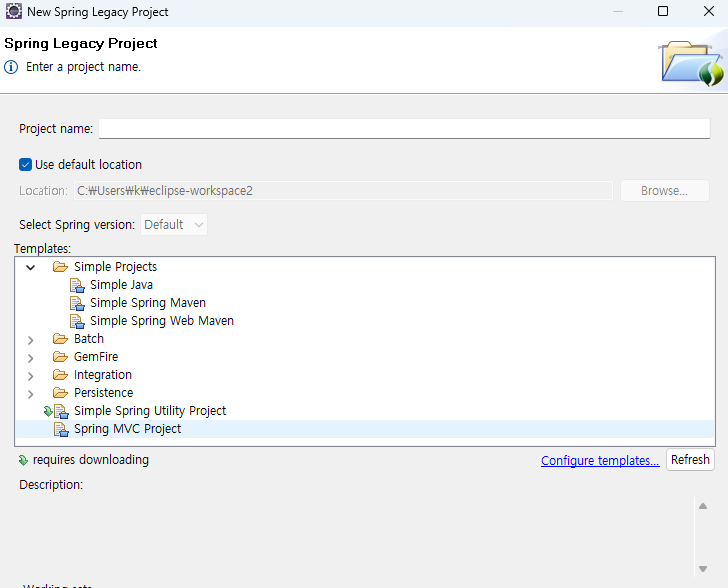This screenshot has height=588, width=728.
Task: Click the Description scroll up arrow
Action: point(703,506)
